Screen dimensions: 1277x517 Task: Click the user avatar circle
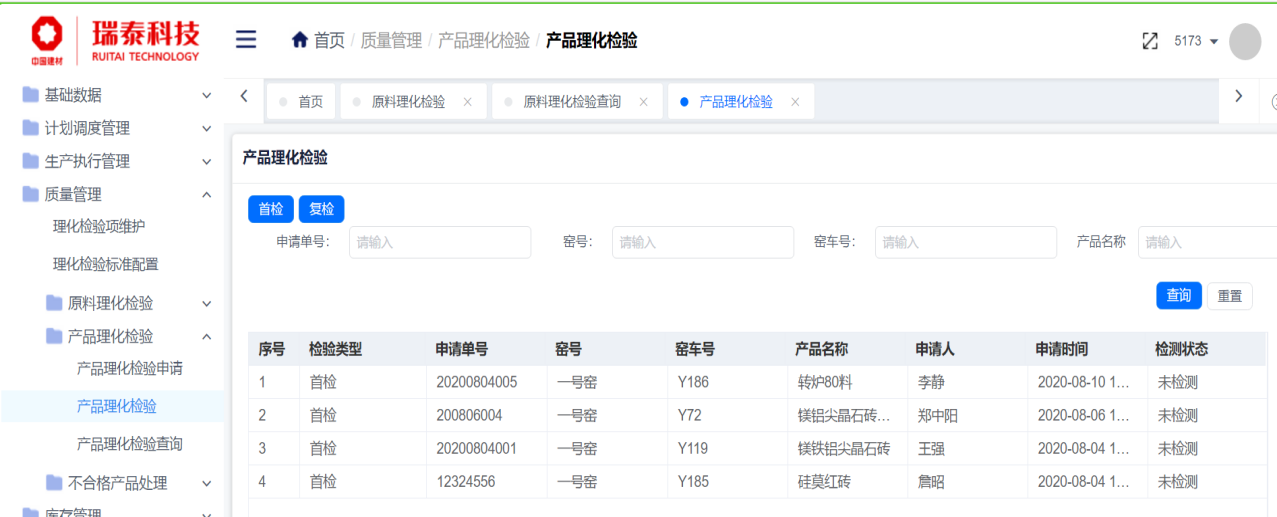[x=1244, y=41]
